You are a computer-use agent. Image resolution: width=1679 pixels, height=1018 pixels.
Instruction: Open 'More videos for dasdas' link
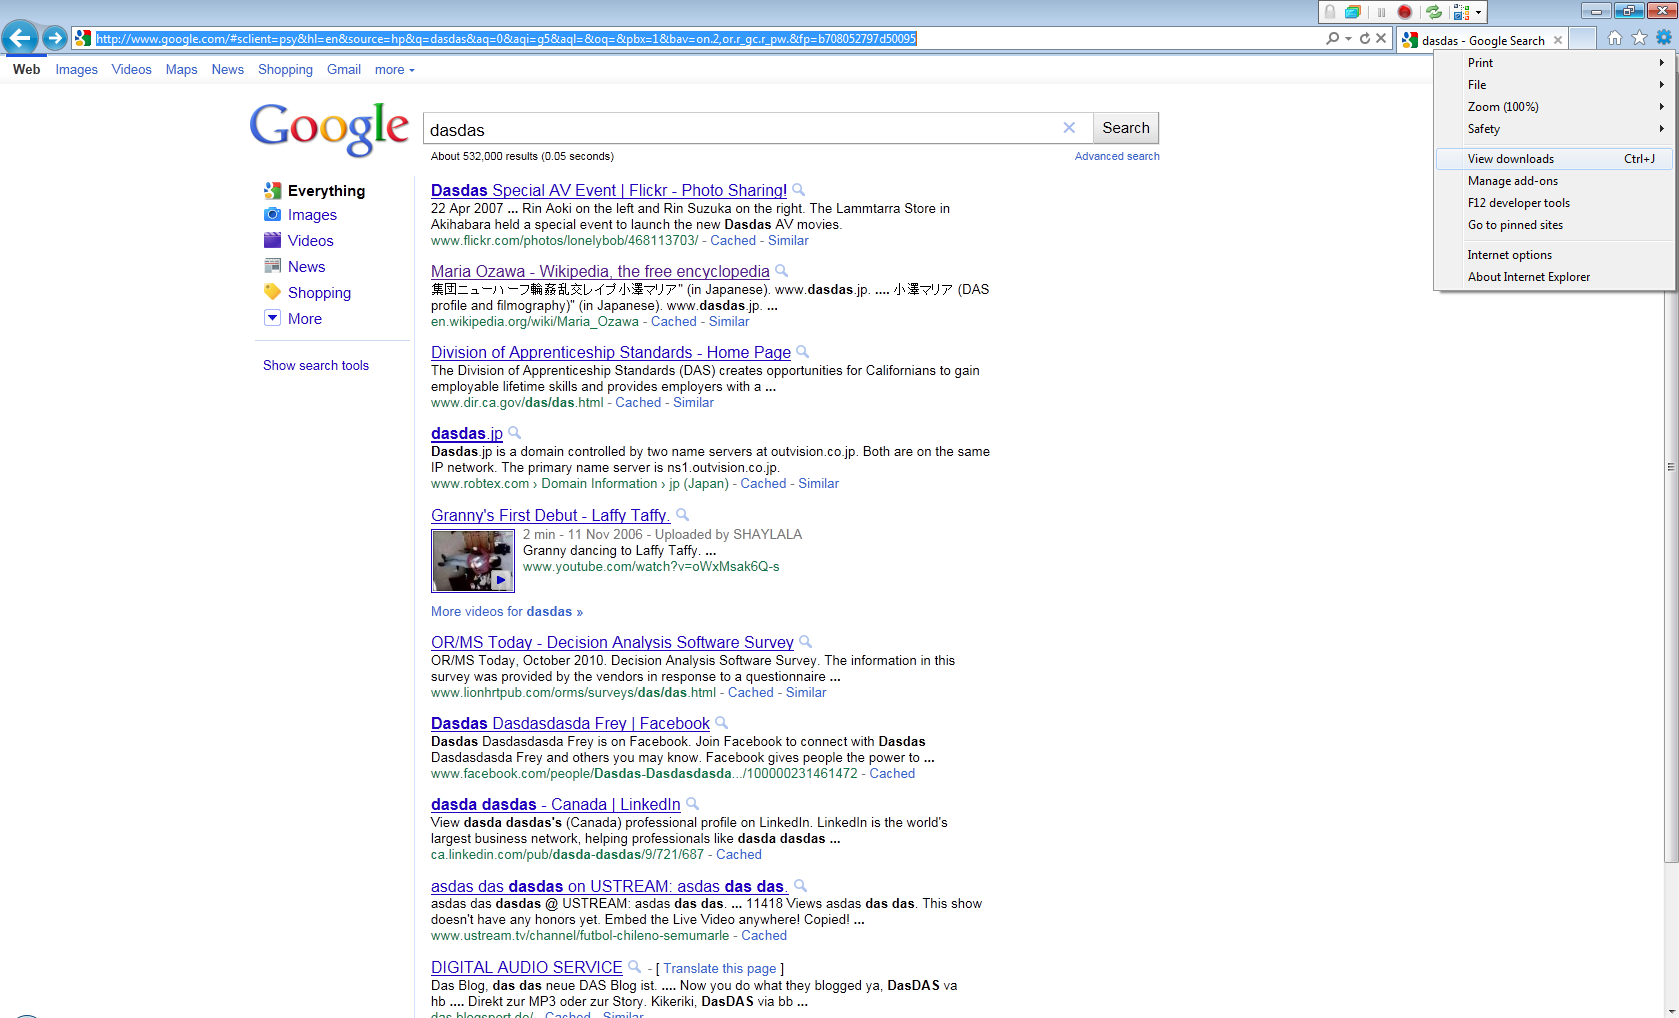click(507, 612)
